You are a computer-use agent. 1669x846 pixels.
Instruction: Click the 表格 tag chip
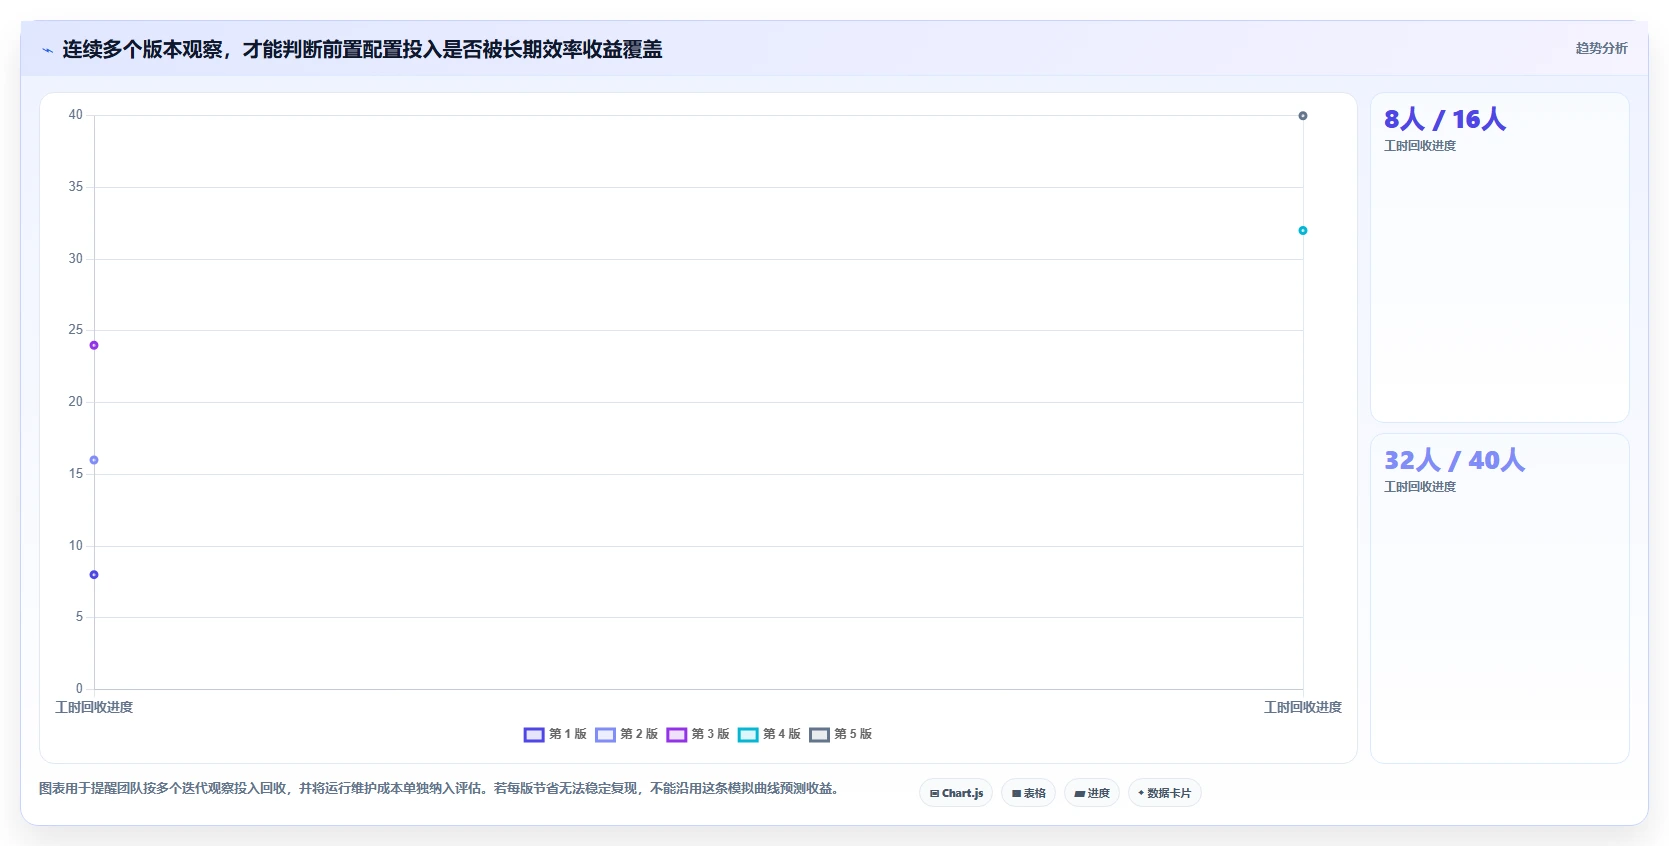(x=1028, y=793)
